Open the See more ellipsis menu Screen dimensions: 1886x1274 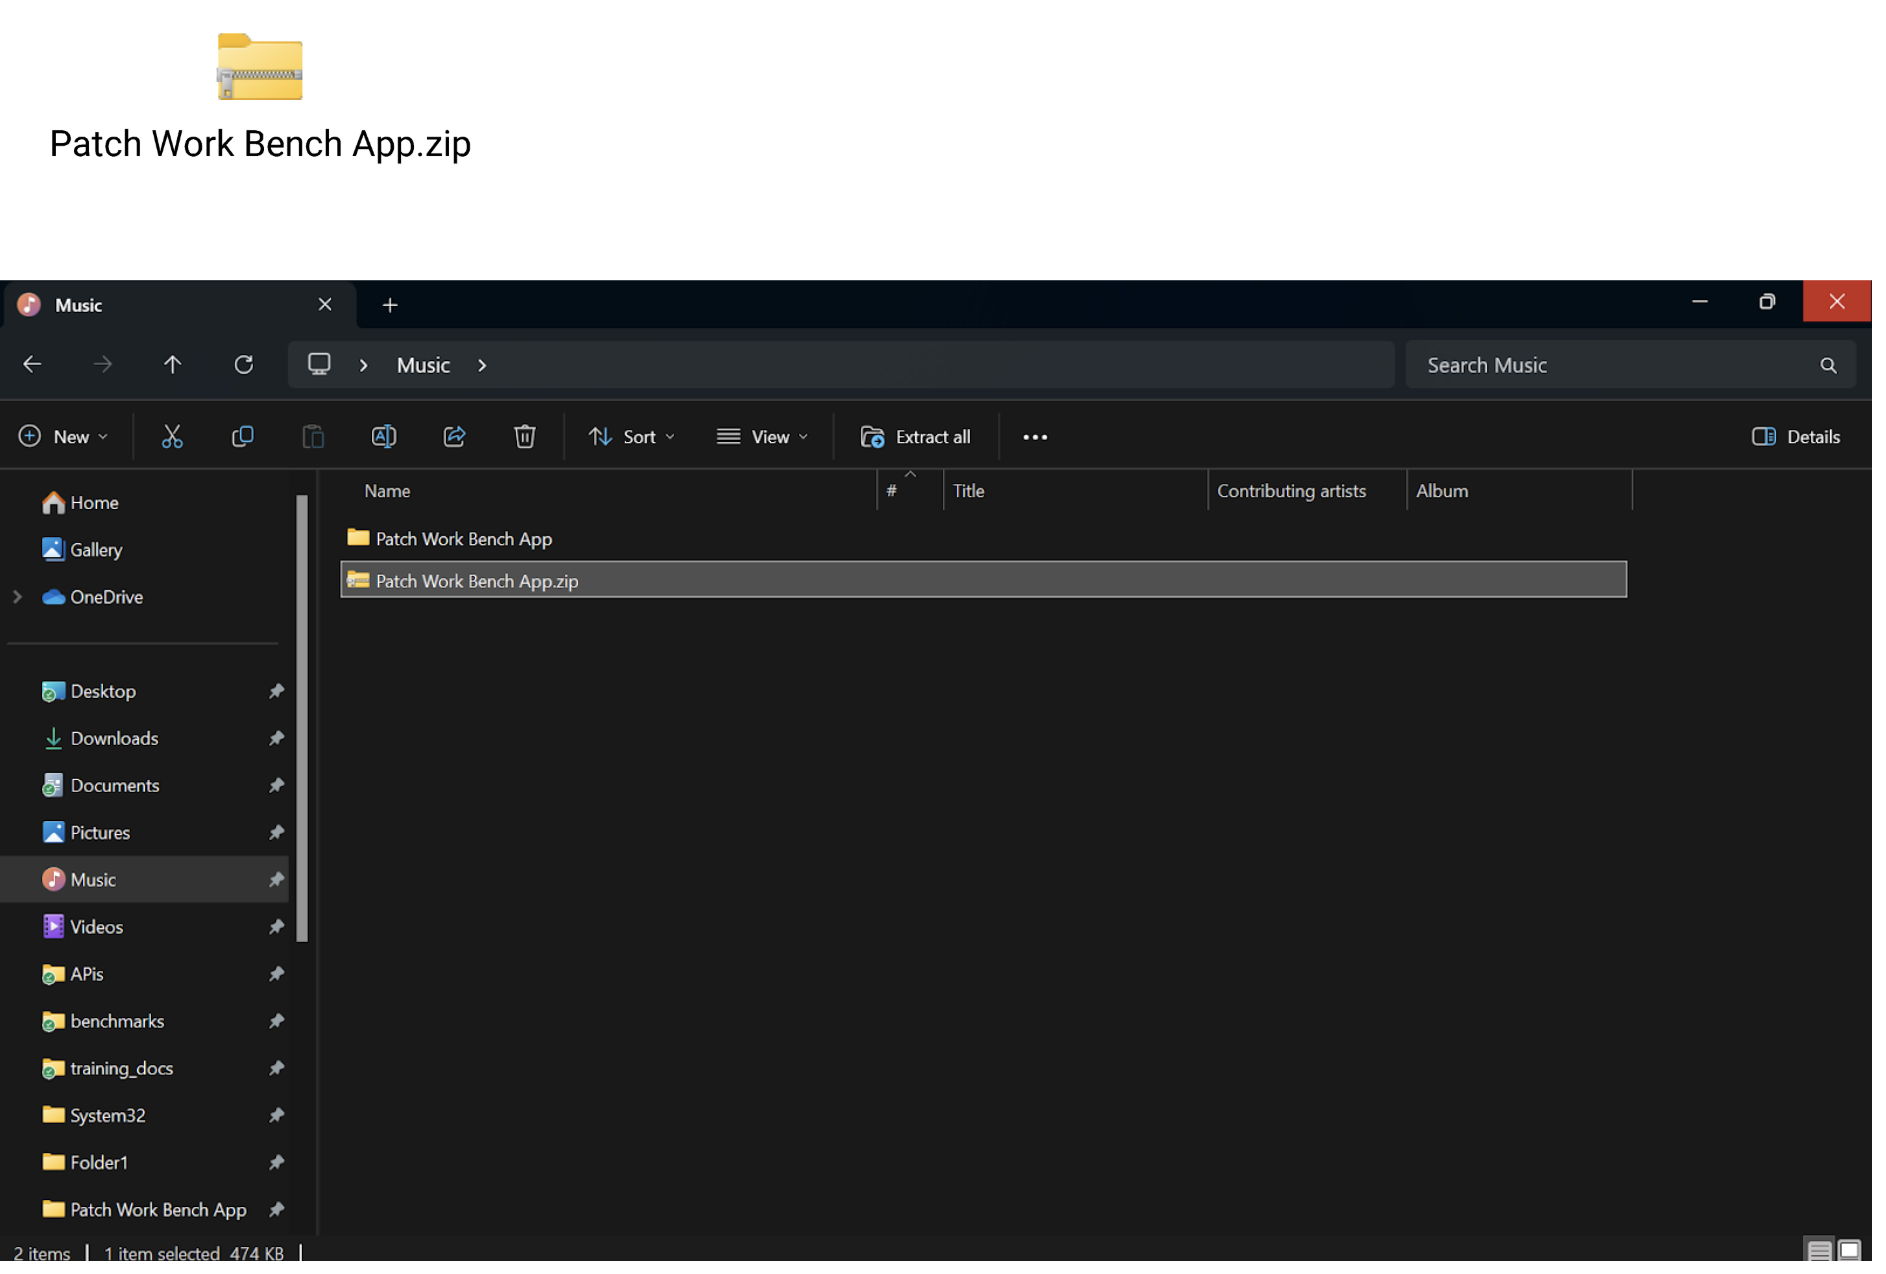pyautogui.click(x=1035, y=437)
